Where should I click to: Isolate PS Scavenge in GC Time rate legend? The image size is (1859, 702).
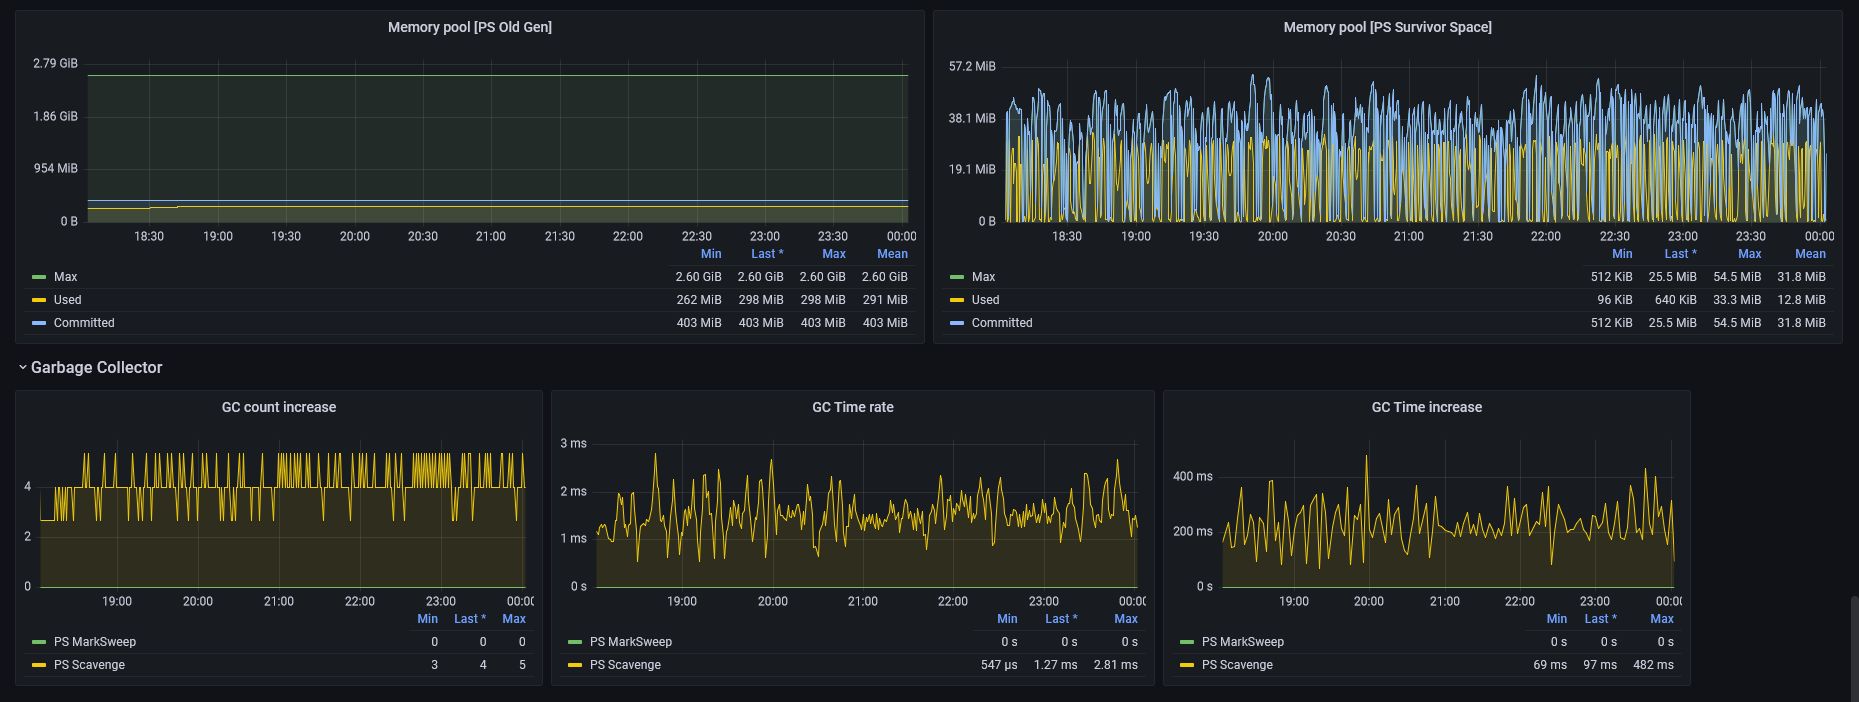(x=624, y=665)
